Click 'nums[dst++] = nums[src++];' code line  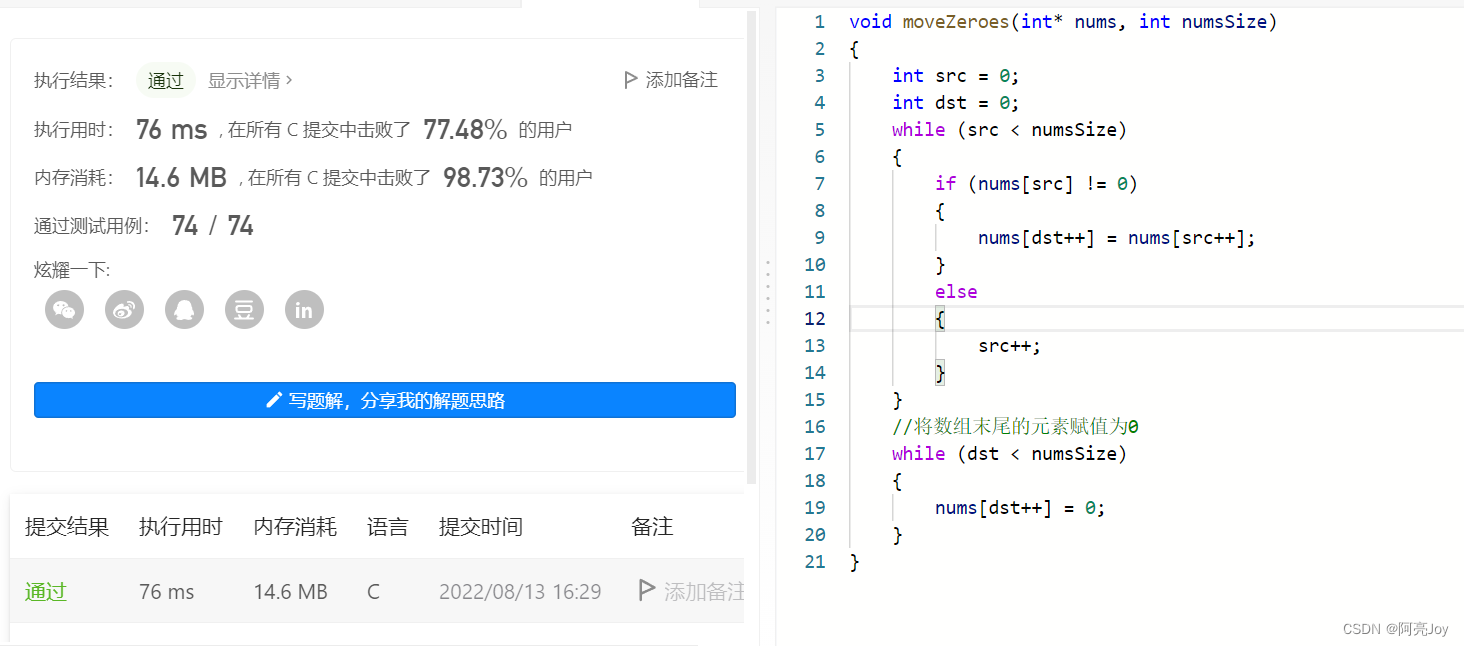point(1116,238)
